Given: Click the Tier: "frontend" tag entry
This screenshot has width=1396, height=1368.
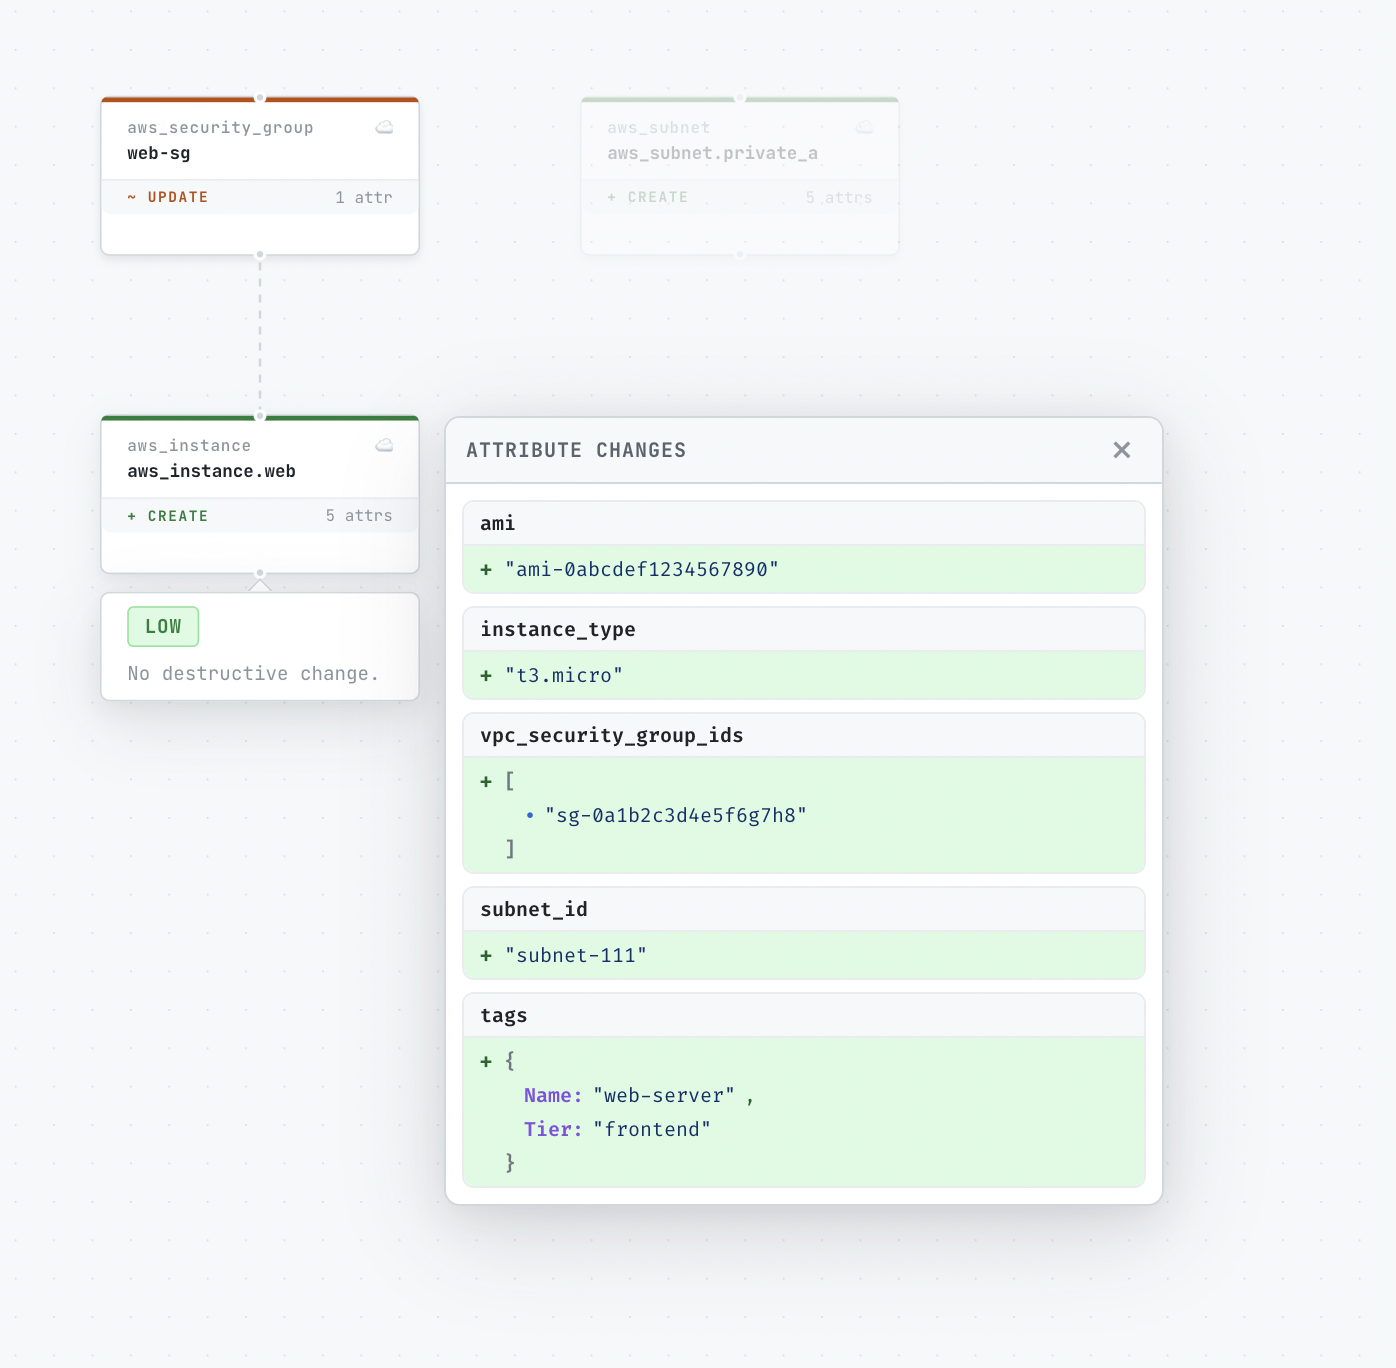Looking at the screenshot, I should (x=617, y=1129).
